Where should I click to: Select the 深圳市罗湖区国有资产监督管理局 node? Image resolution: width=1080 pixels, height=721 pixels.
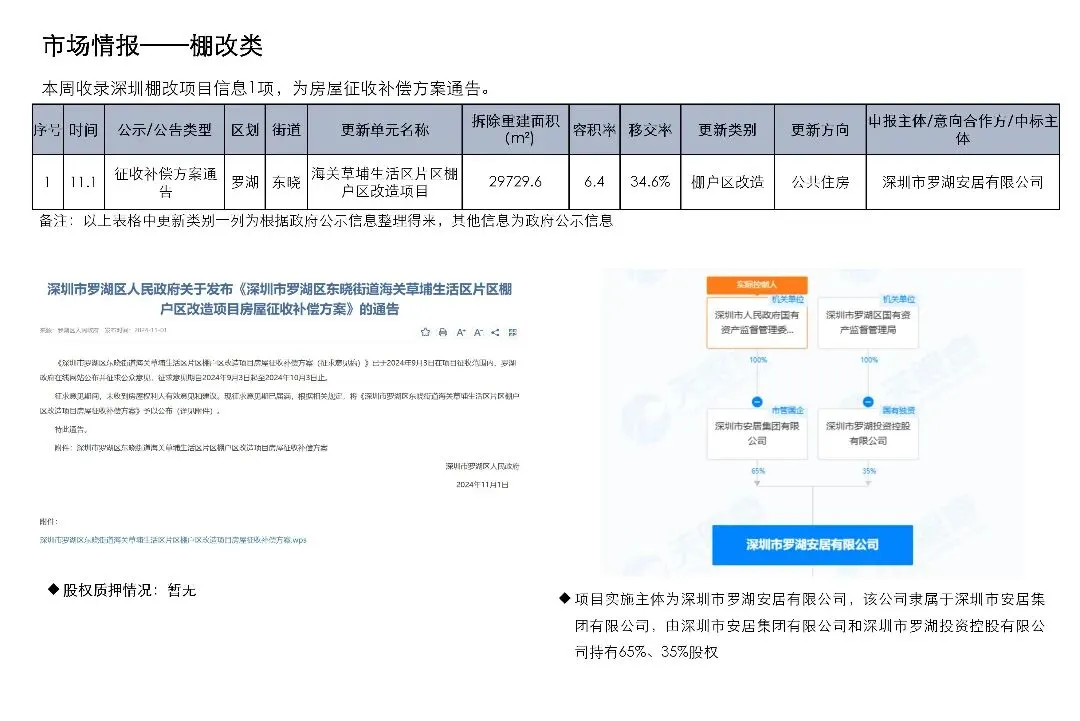(x=868, y=322)
